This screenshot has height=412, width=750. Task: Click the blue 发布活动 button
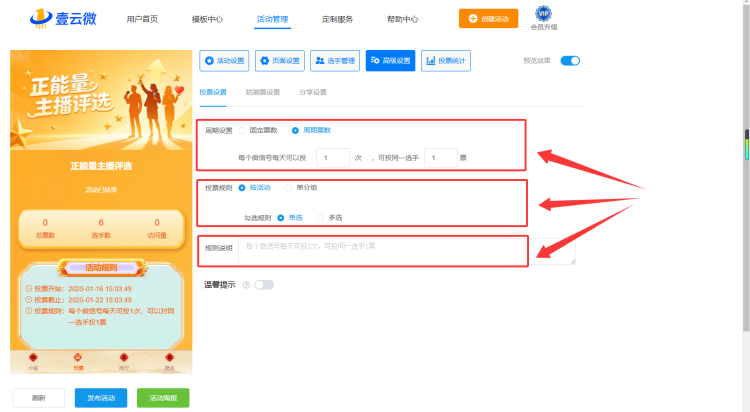(101, 398)
